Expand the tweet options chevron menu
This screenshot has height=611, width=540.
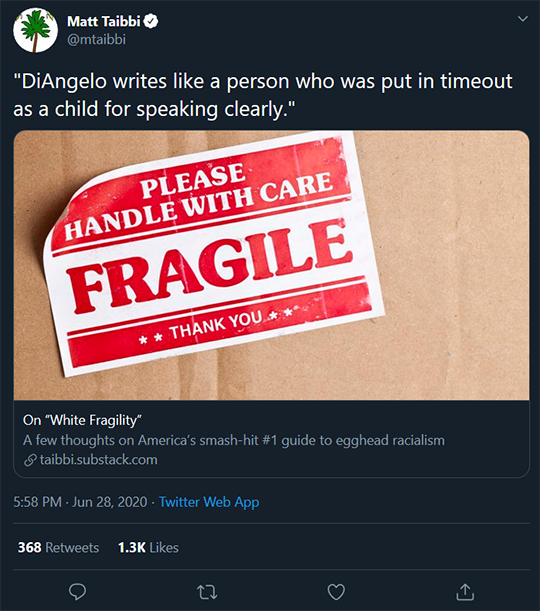[x=522, y=19]
